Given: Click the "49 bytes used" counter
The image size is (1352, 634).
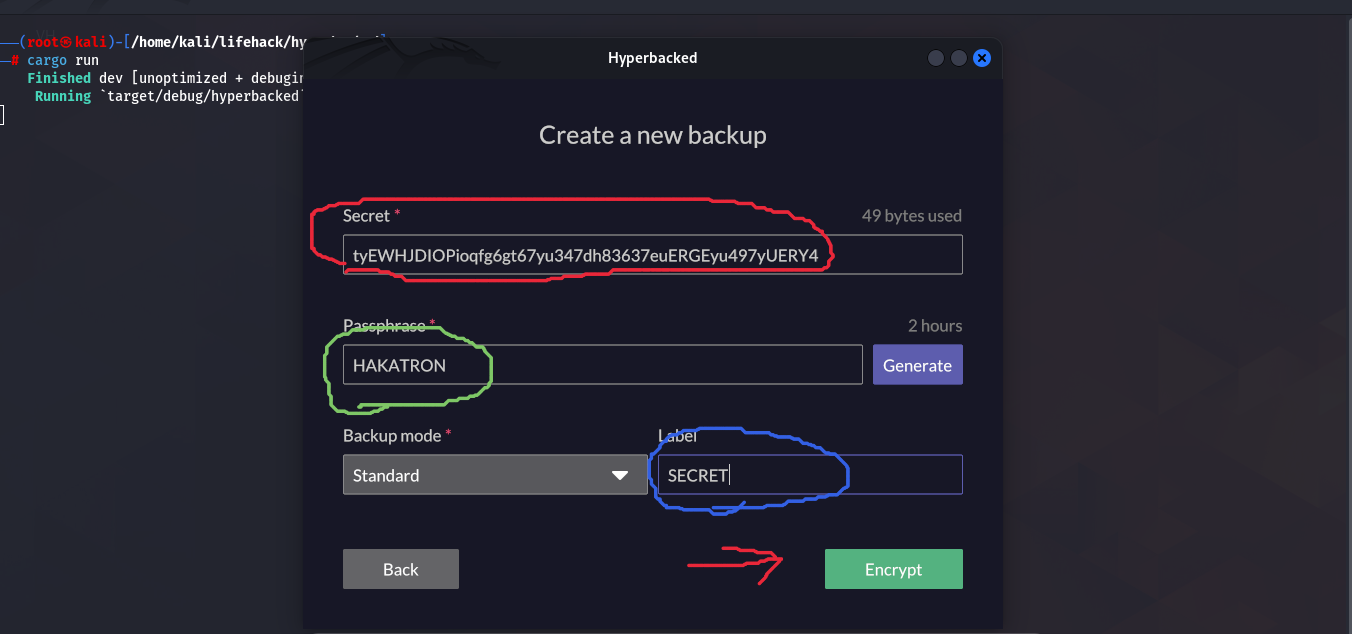Looking at the screenshot, I should pyautogui.click(x=911, y=215).
